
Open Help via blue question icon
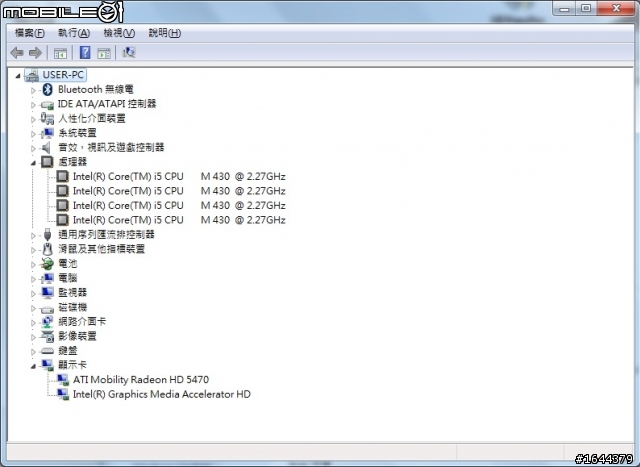tap(85, 53)
